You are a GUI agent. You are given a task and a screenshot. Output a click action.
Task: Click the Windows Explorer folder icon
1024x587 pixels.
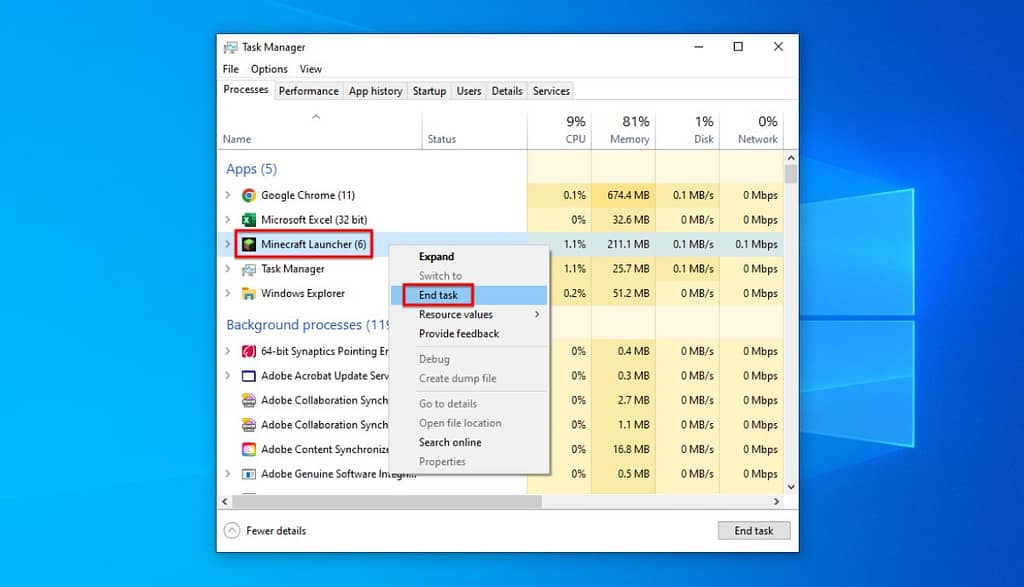248,294
